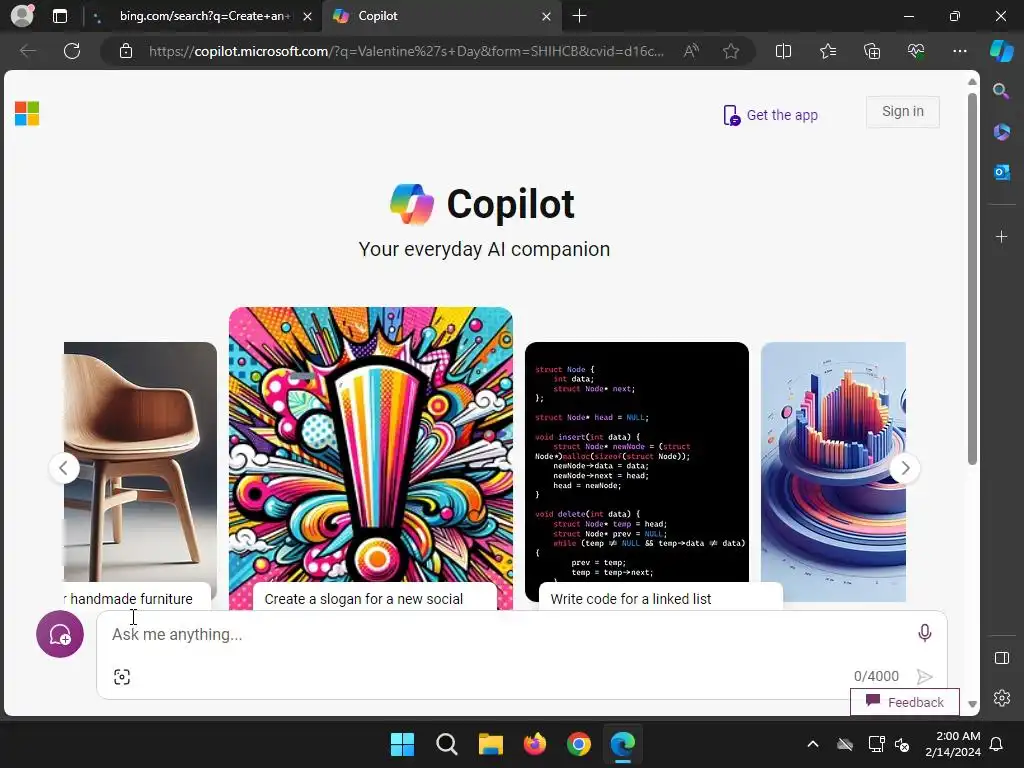This screenshot has height=768, width=1024.
Task: Click the sidebar Search icon
Action: point(1001,91)
